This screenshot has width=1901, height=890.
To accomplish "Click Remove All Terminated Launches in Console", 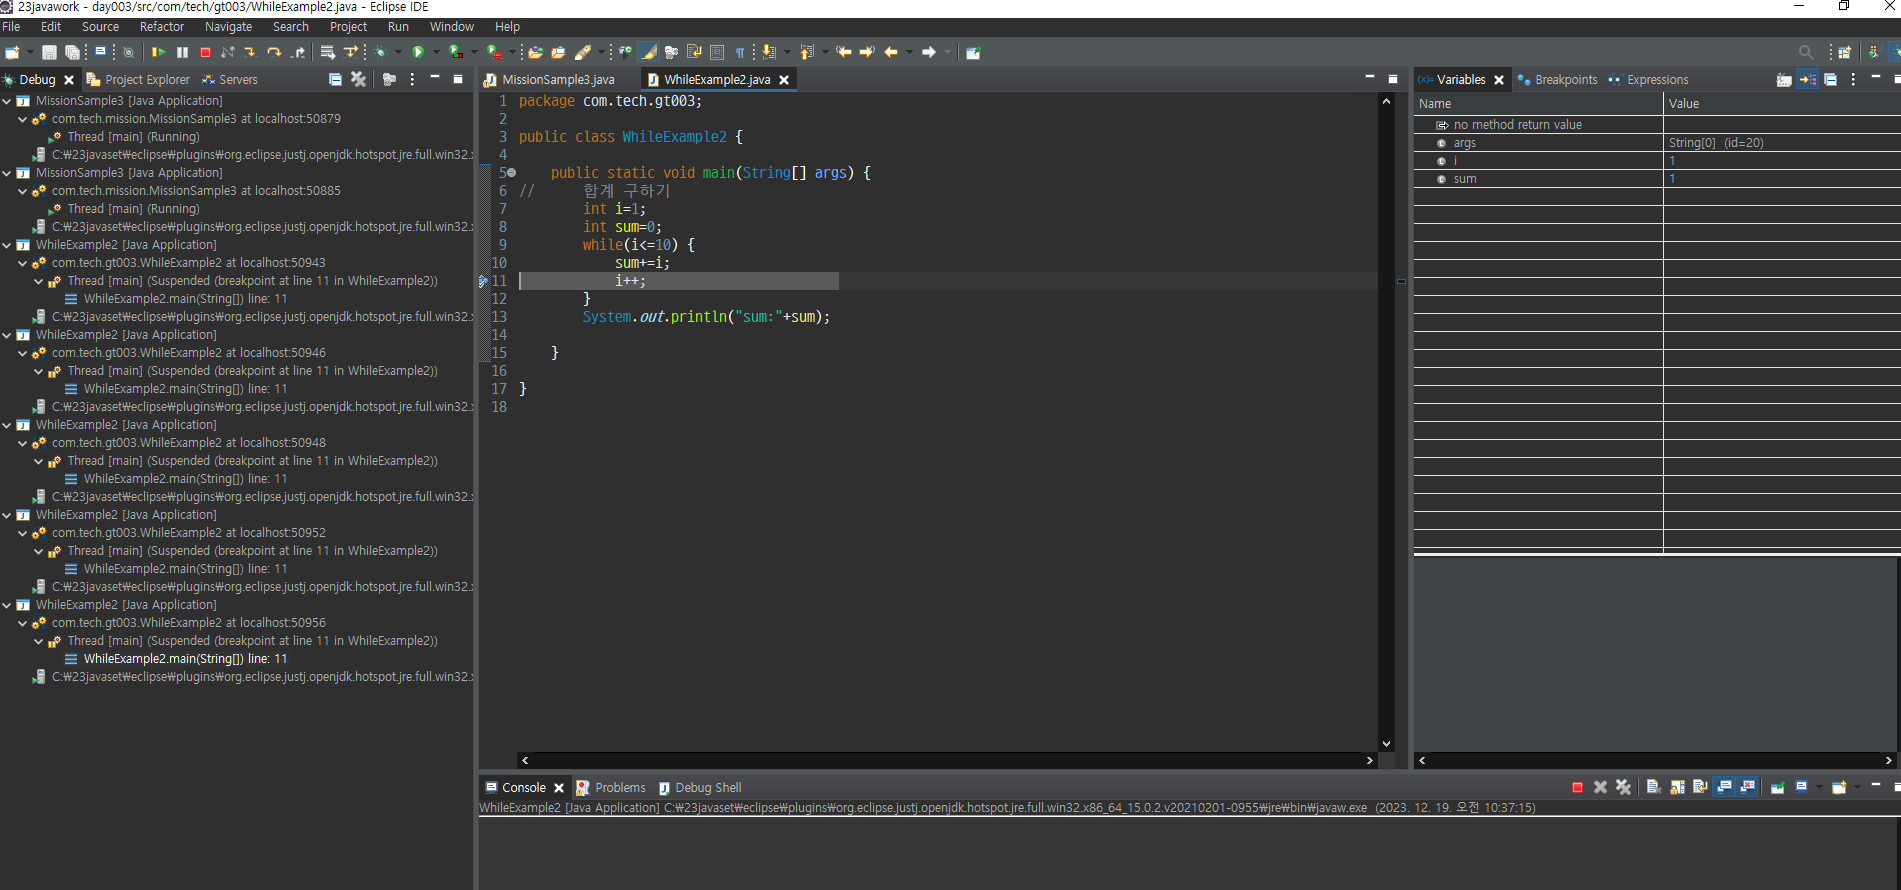I will 1623,787.
